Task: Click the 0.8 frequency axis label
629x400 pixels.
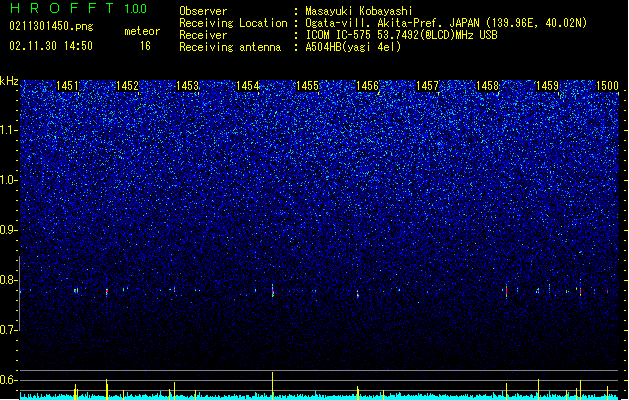Action: pyautogui.click(x=9, y=280)
